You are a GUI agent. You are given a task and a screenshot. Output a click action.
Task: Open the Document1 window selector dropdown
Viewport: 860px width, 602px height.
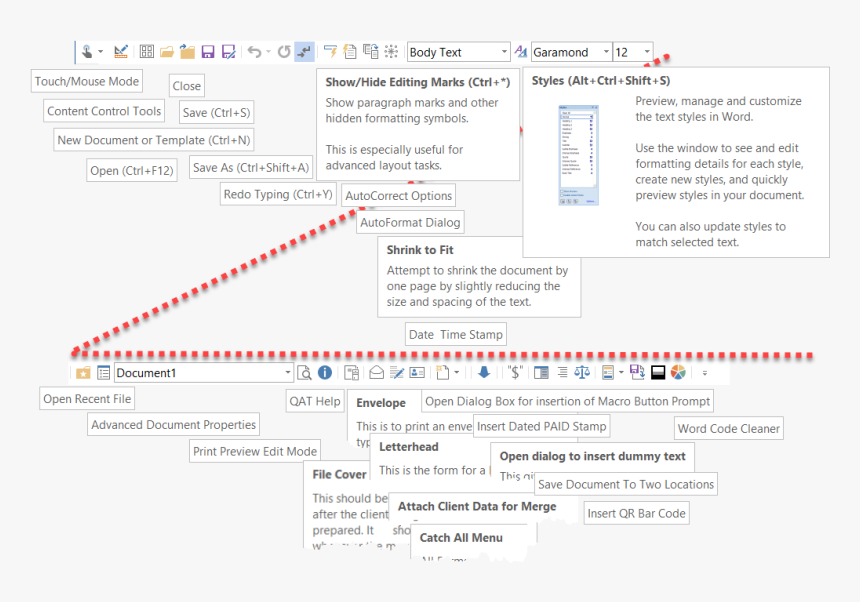tap(287, 373)
